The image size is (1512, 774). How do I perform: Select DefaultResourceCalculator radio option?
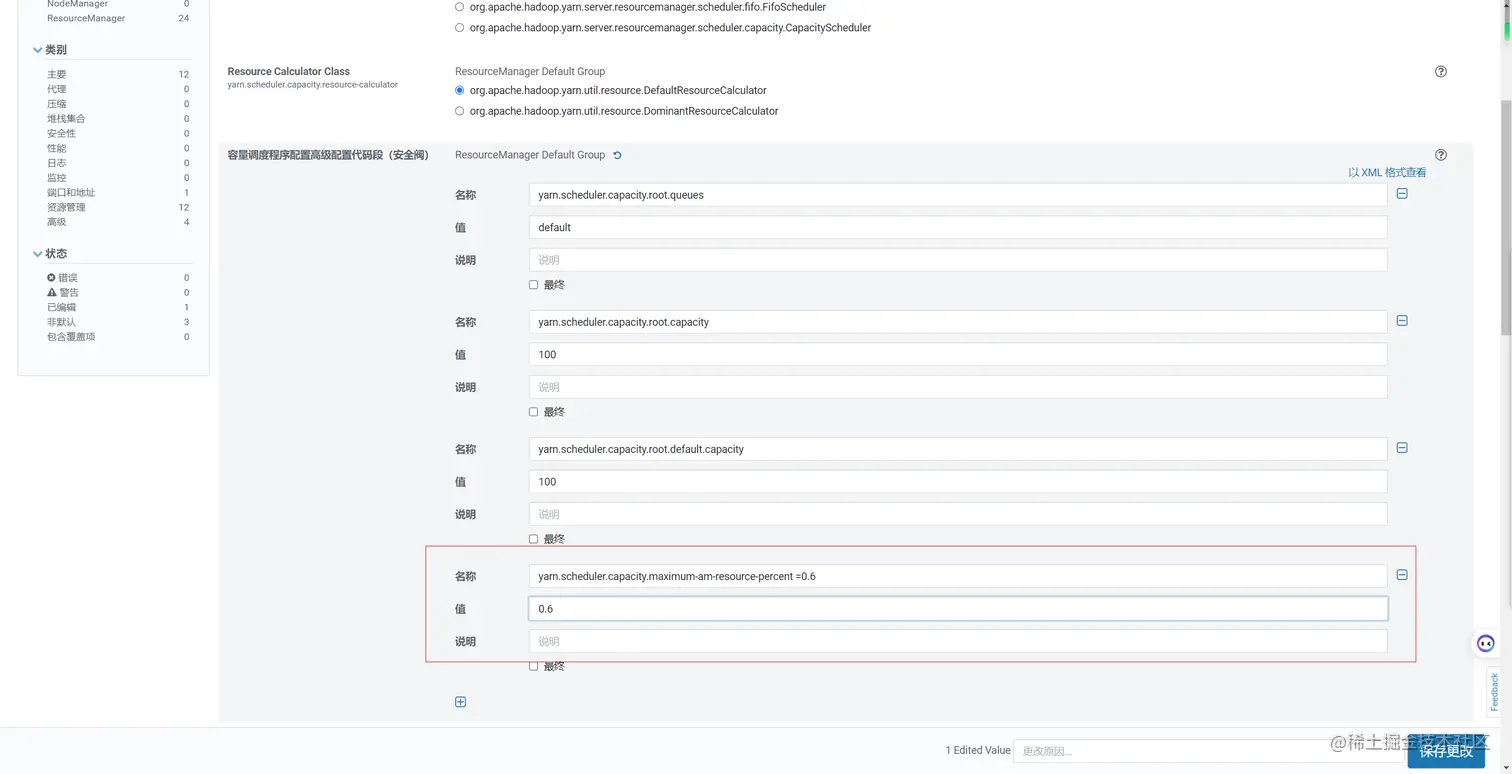460,90
